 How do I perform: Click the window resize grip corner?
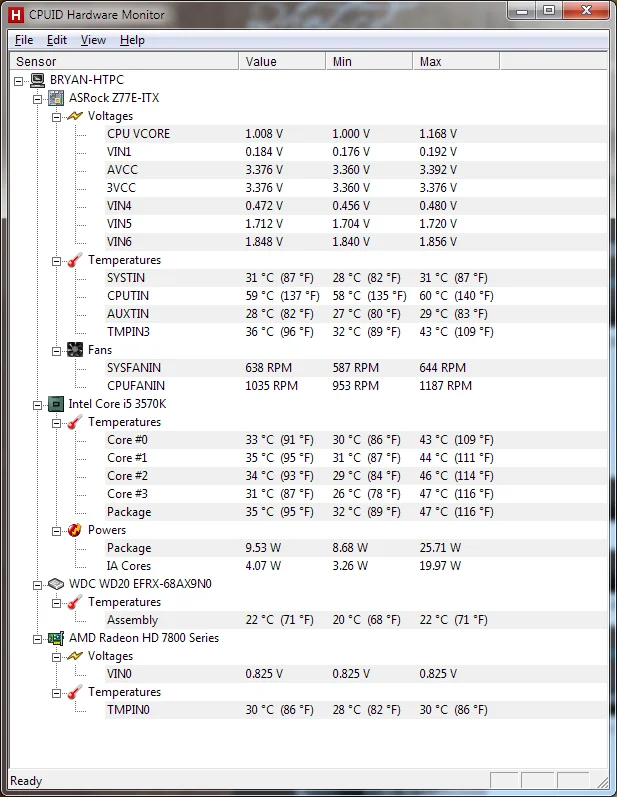coord(602,782)
